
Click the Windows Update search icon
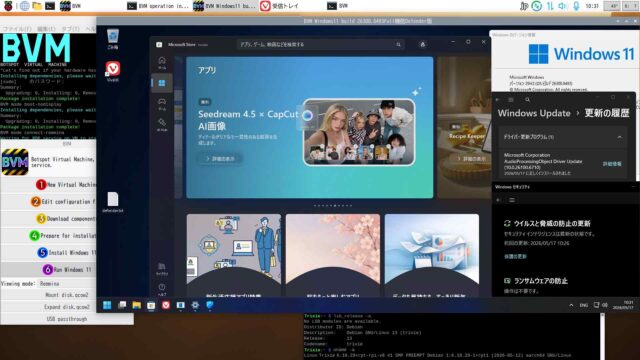click(527, 100)
